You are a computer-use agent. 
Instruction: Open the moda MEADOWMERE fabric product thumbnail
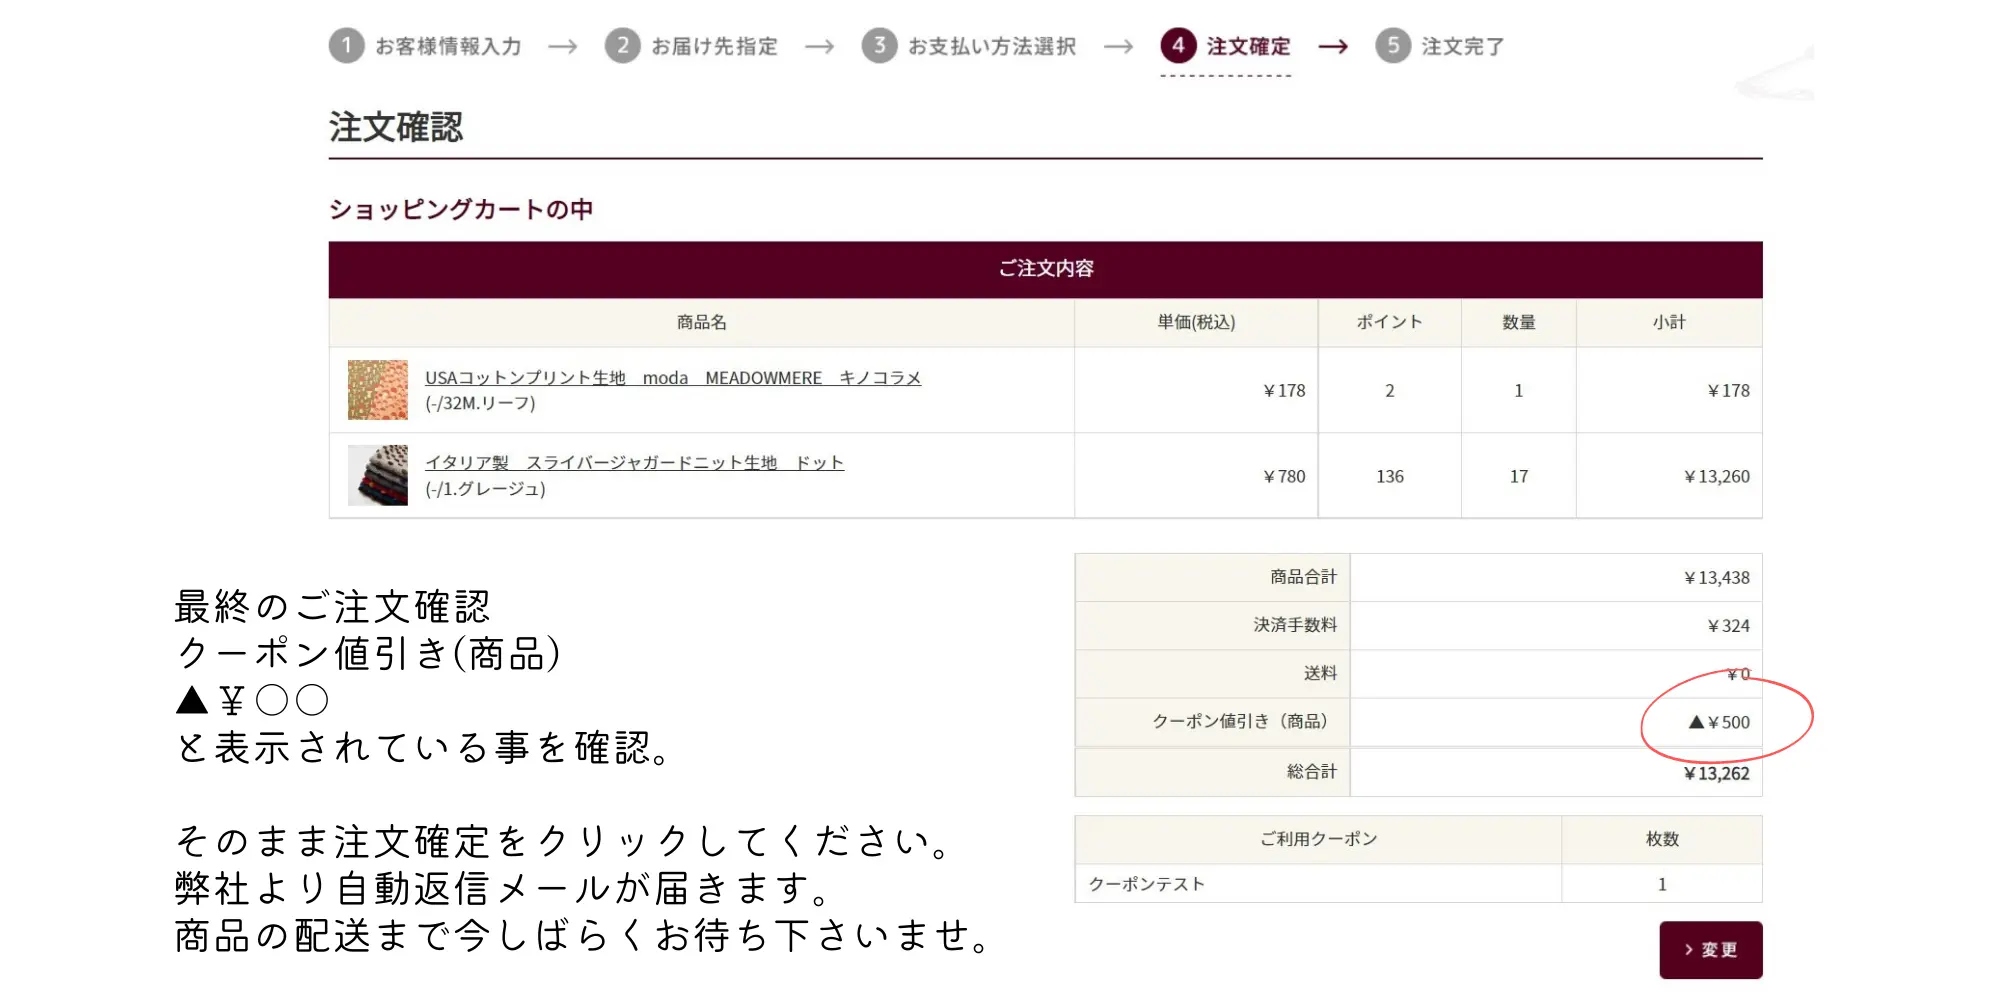tap(378, 390)
